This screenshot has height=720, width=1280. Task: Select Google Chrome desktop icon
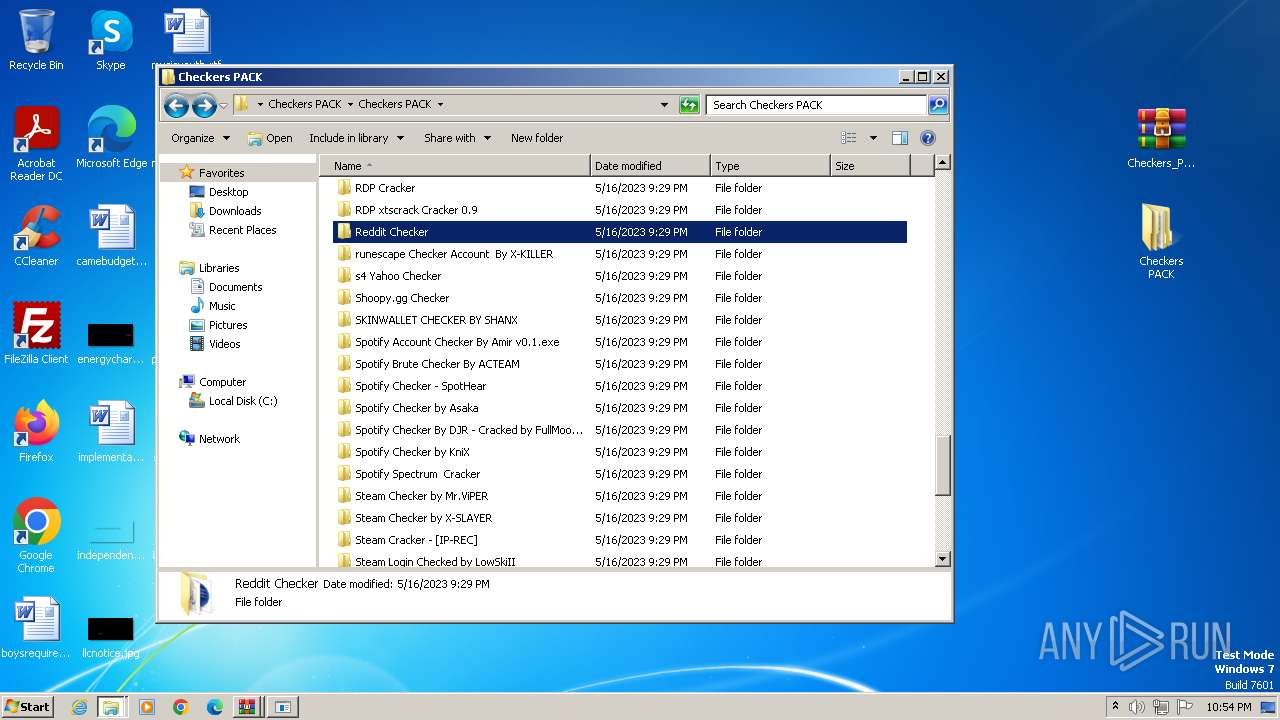click(x=36, y=536)
